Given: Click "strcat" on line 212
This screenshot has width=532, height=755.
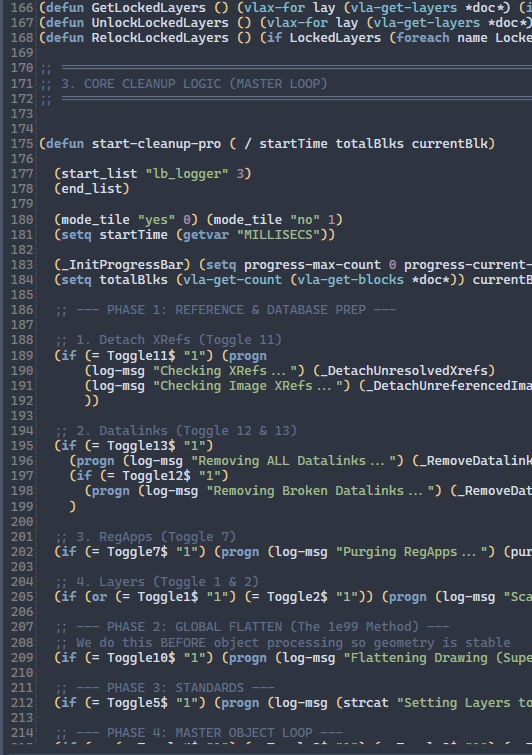Looking at the screenshot, I should coord(365,703).
